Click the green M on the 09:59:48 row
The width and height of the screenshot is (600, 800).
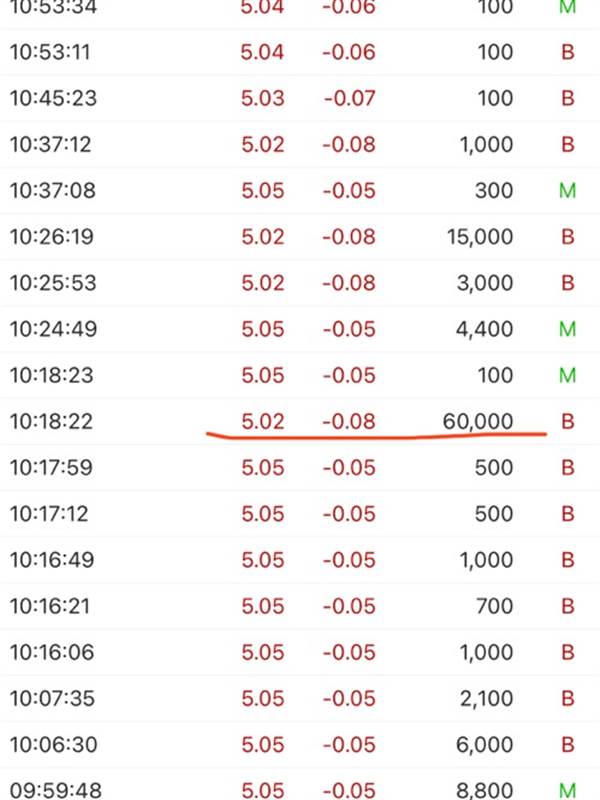(567, 791)
